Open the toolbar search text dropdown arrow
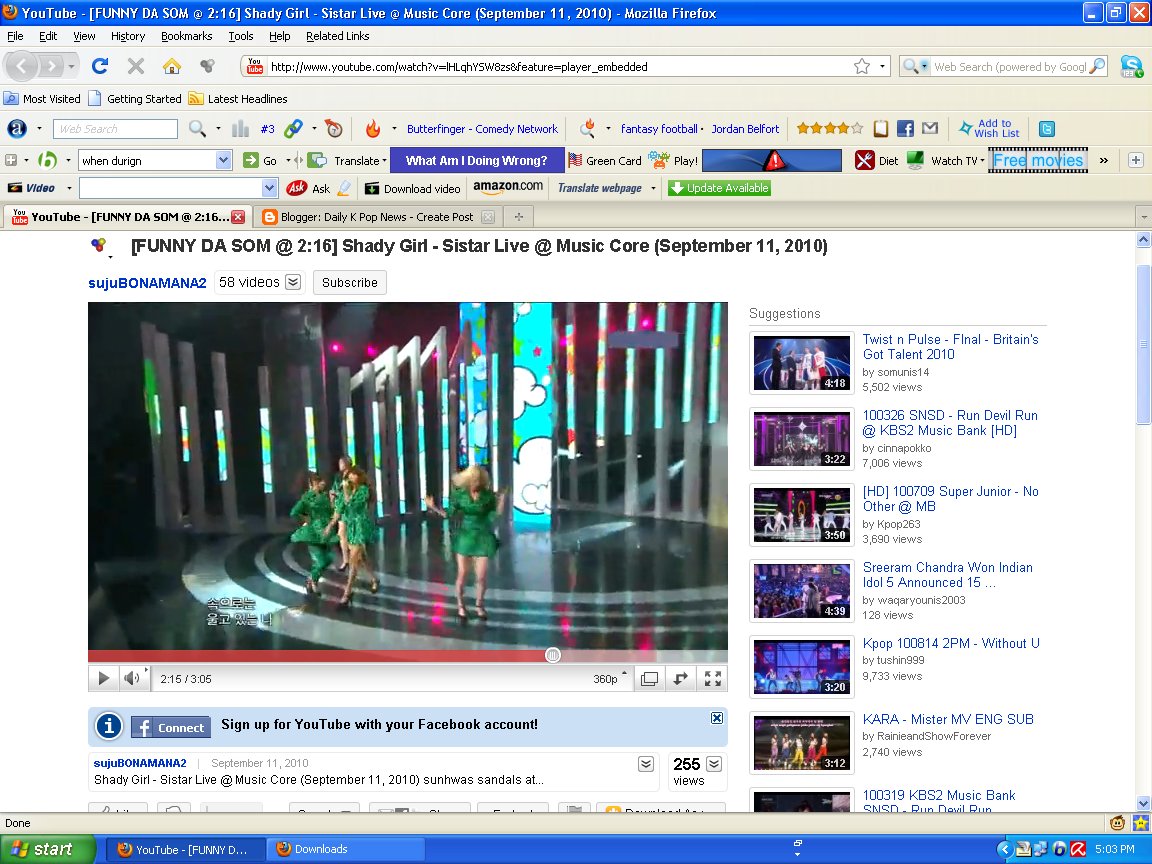This screenshot has width=1152, height=864. [x=223, y=160]
